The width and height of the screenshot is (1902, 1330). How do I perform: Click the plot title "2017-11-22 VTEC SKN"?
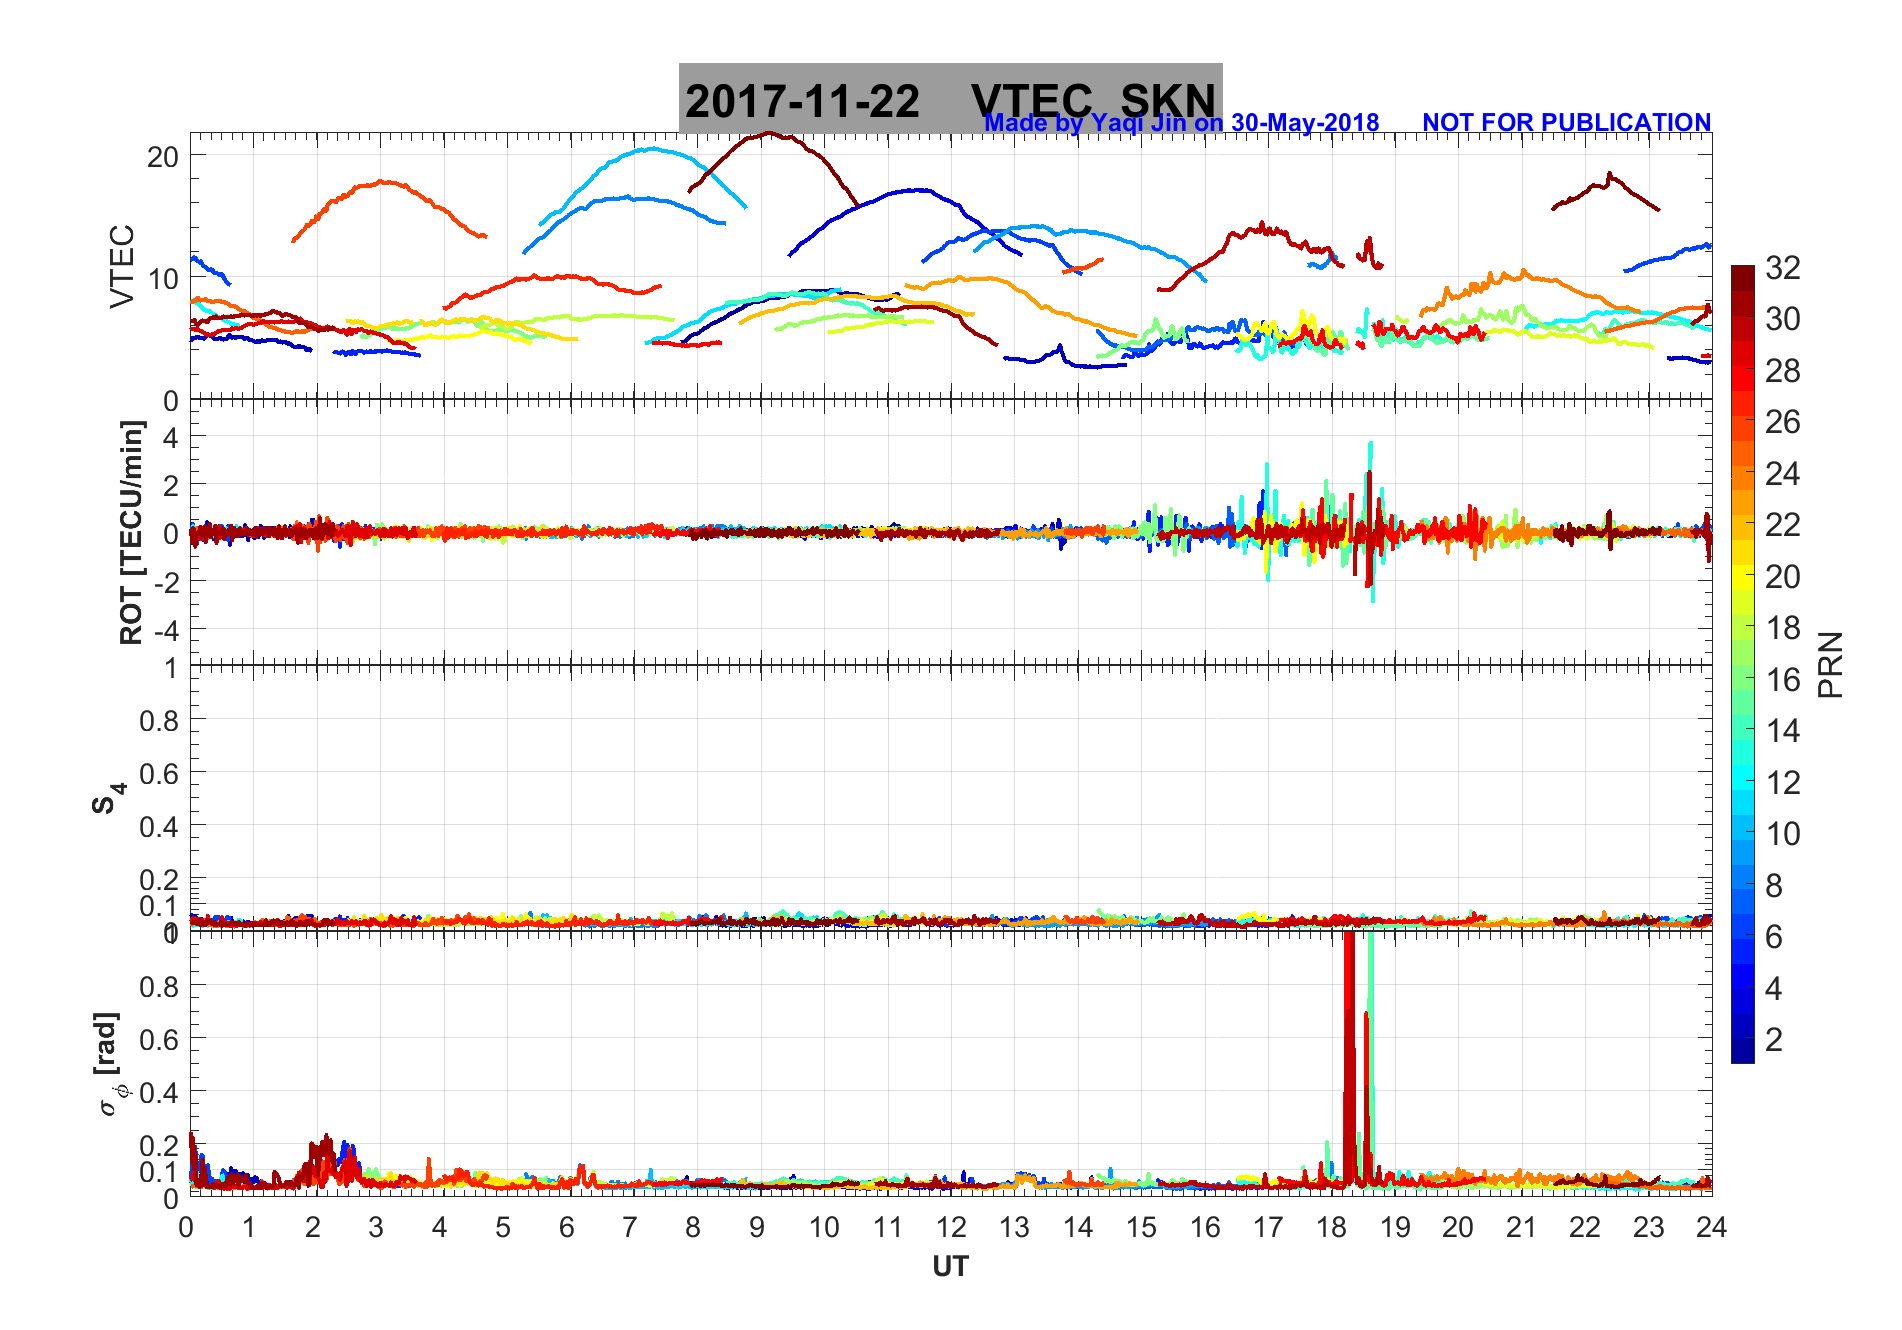pos(950,101)
